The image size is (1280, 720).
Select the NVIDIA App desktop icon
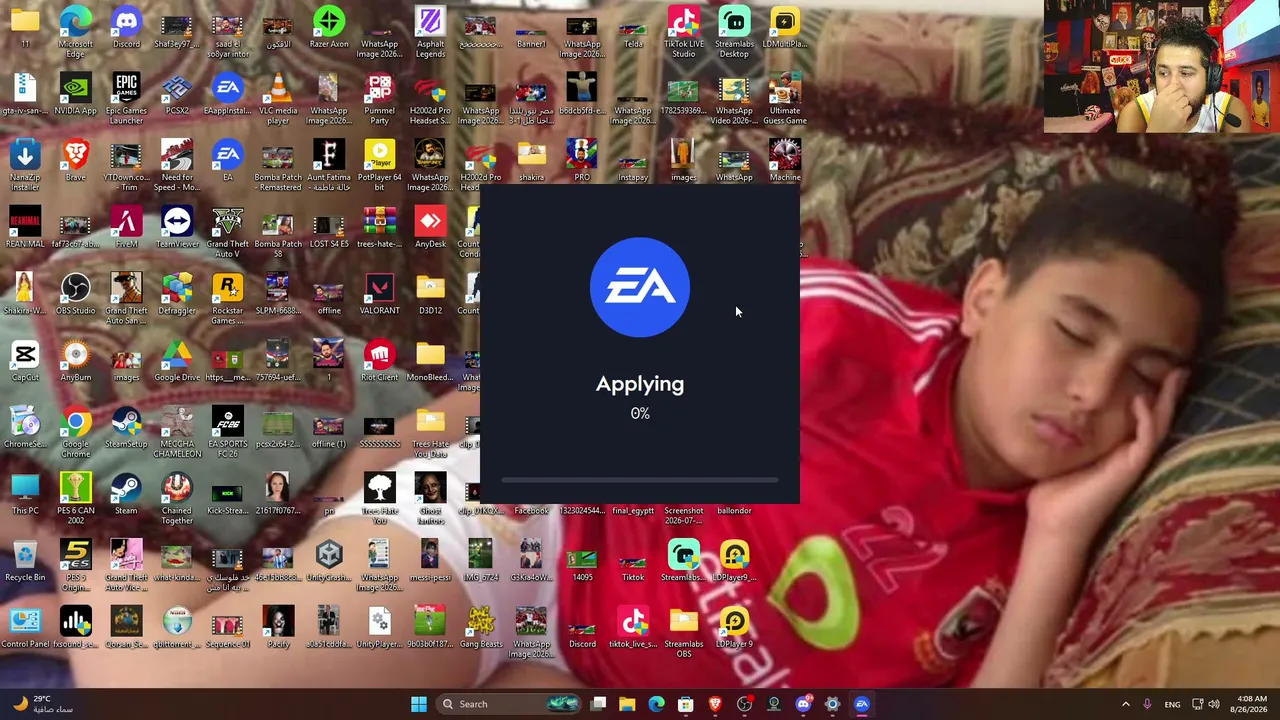pyautogui.click(x=75, y=95)
